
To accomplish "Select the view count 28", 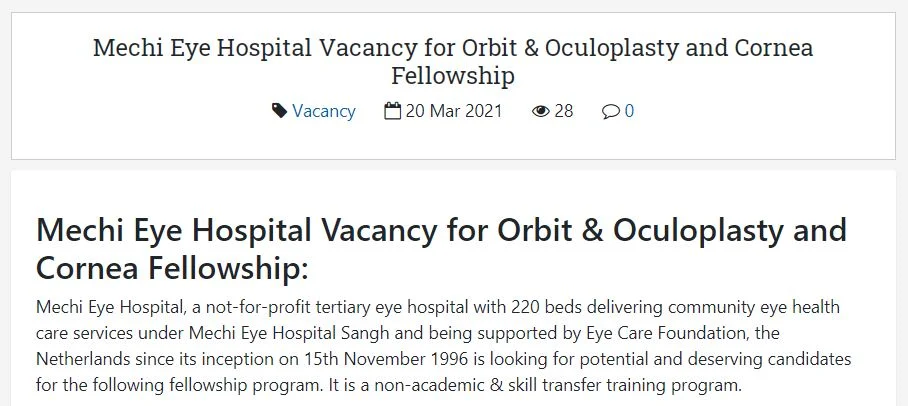I will click(563, 111).
